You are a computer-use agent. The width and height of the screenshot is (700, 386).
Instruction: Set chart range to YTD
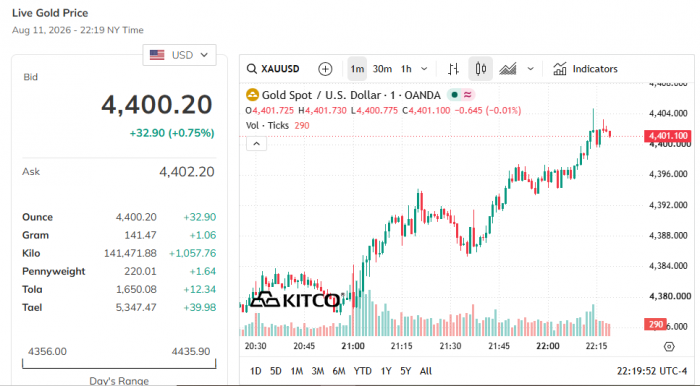click(x=362, y=371)
